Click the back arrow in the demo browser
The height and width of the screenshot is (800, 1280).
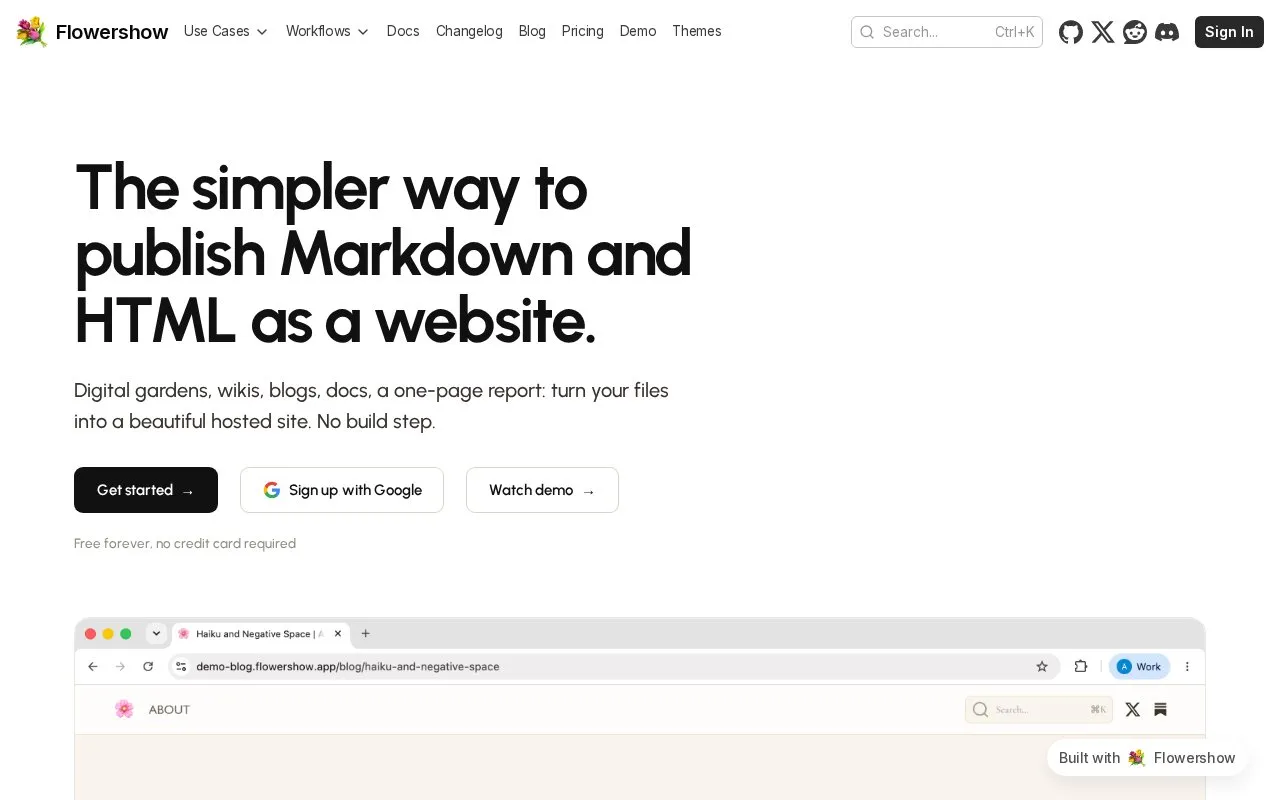tap(93, 666)
